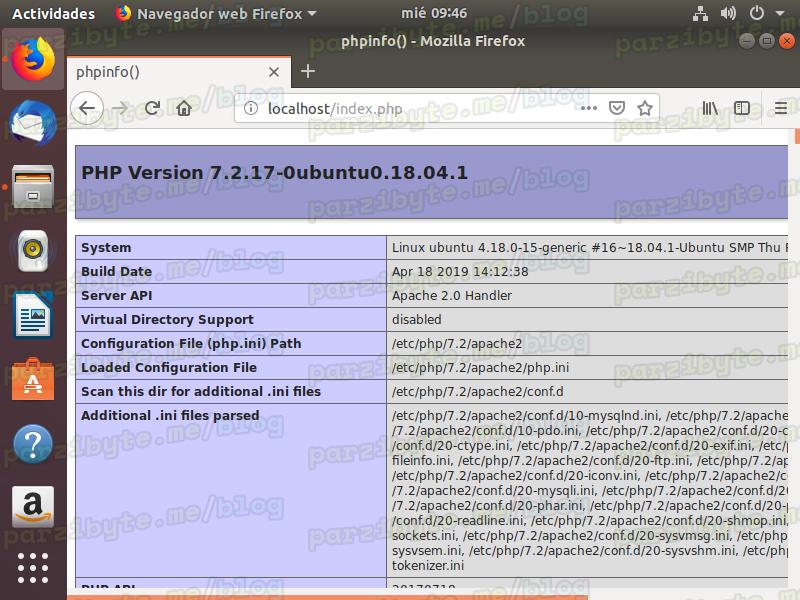Open the Actividades overview
Image resolution: width=800 pixels, height=600 pixels.
(53, 14)
